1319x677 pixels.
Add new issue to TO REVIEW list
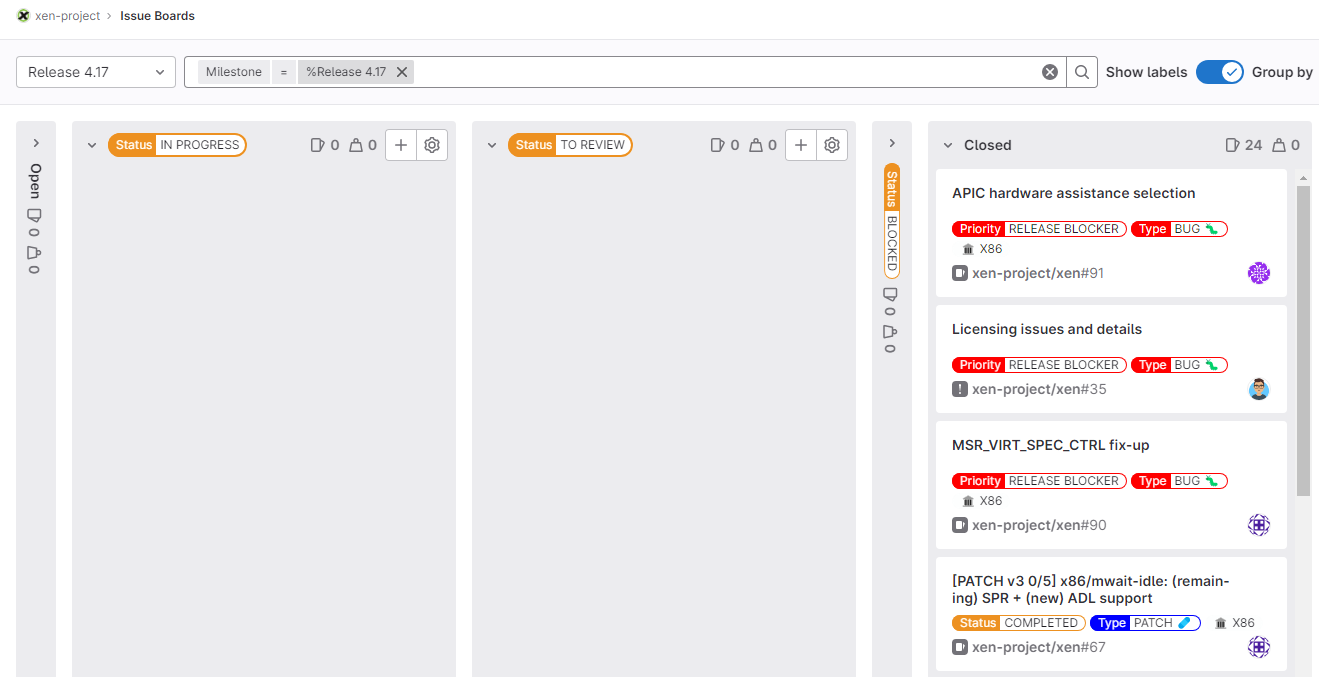click(801, 145)
